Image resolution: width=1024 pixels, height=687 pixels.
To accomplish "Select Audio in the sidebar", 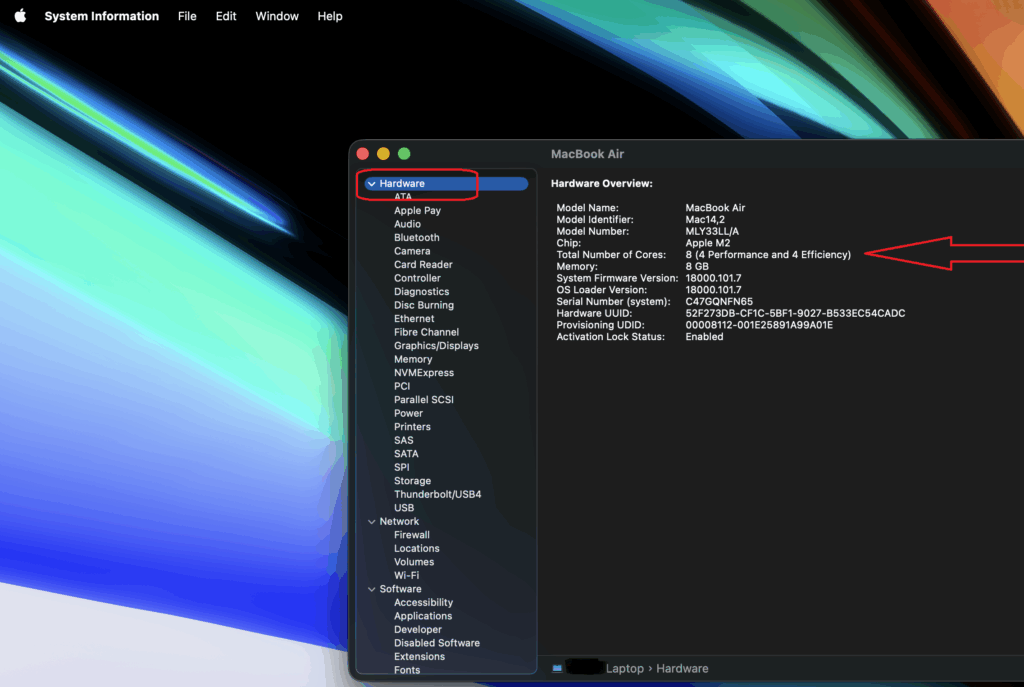I will coord(407,224).
